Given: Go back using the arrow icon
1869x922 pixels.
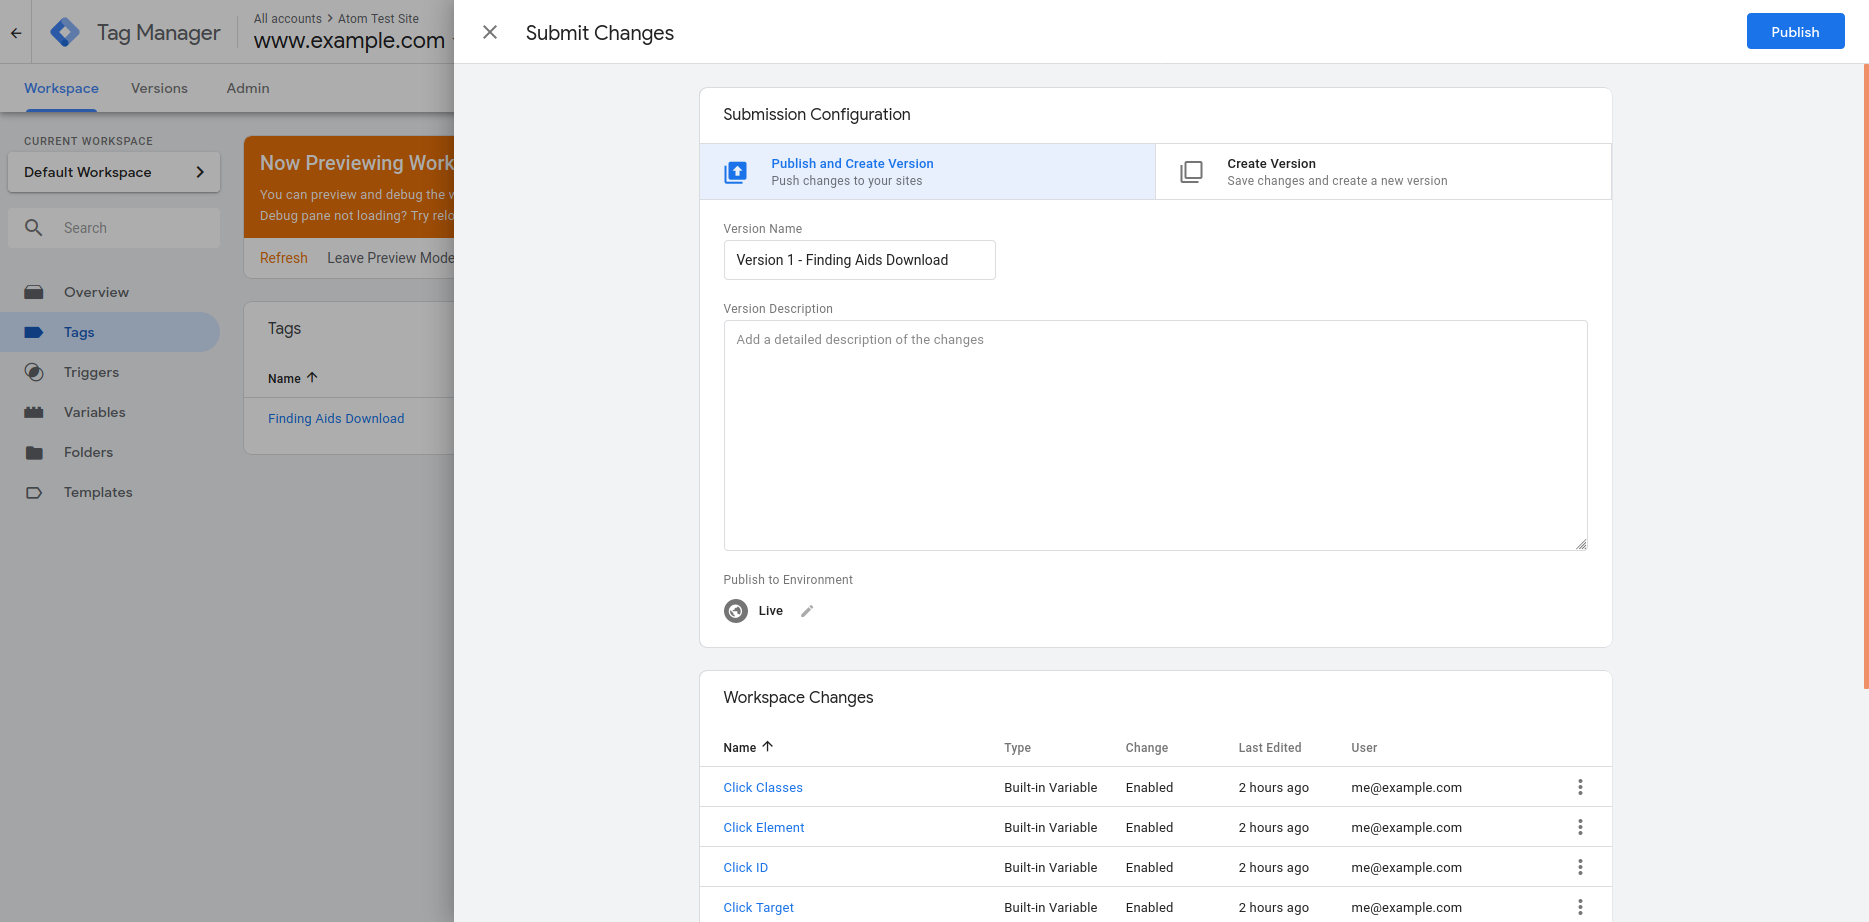Looking at the screenshot, I should (x=16, y=33).
